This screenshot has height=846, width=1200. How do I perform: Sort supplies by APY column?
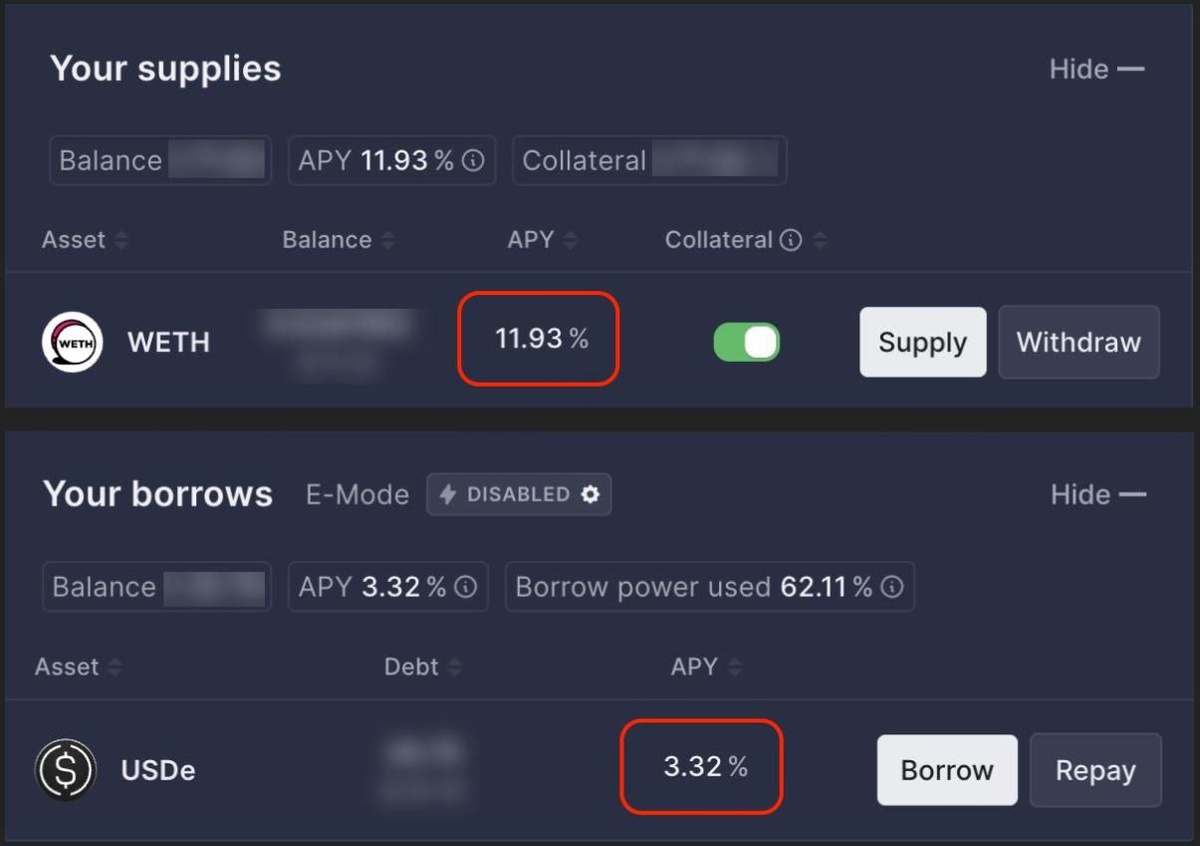(x=570, y=240)
